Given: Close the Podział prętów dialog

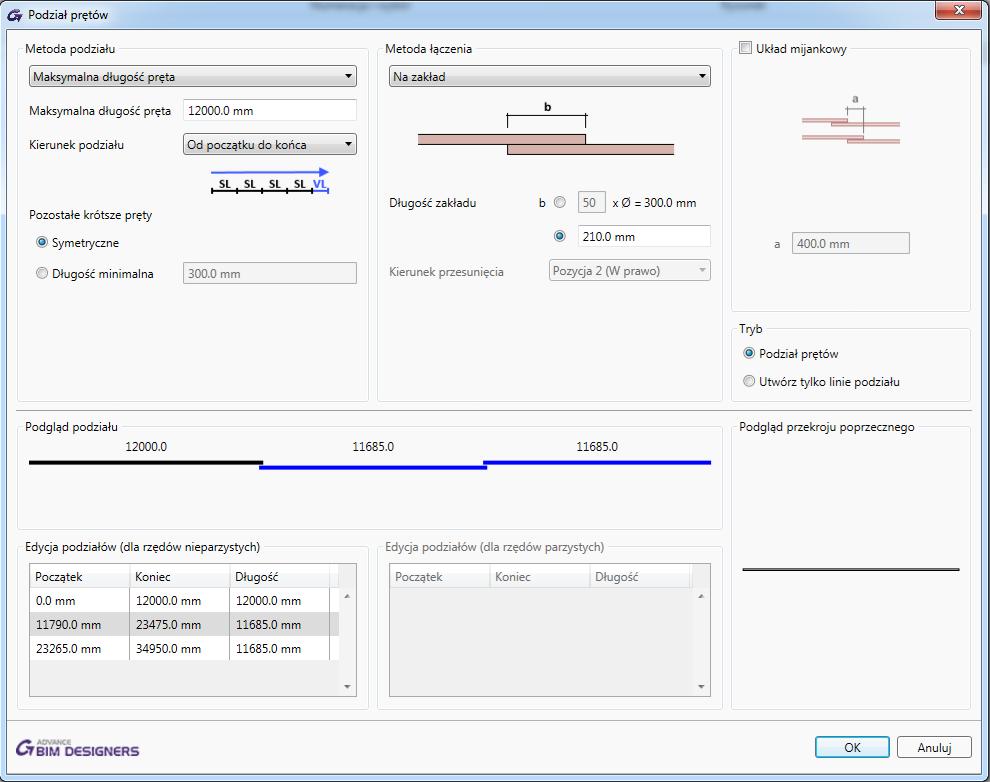Looking at the screenshot, I should tap(958, 10).
